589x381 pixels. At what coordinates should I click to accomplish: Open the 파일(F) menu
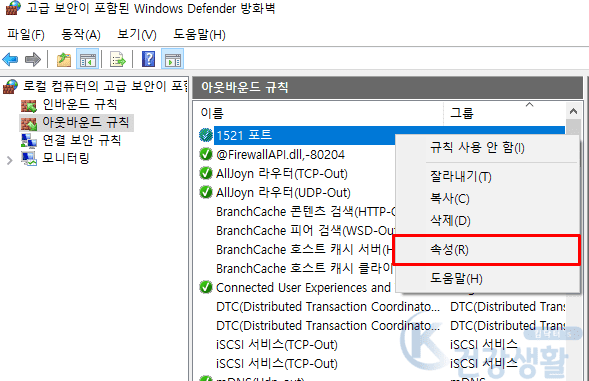(26, 35)
